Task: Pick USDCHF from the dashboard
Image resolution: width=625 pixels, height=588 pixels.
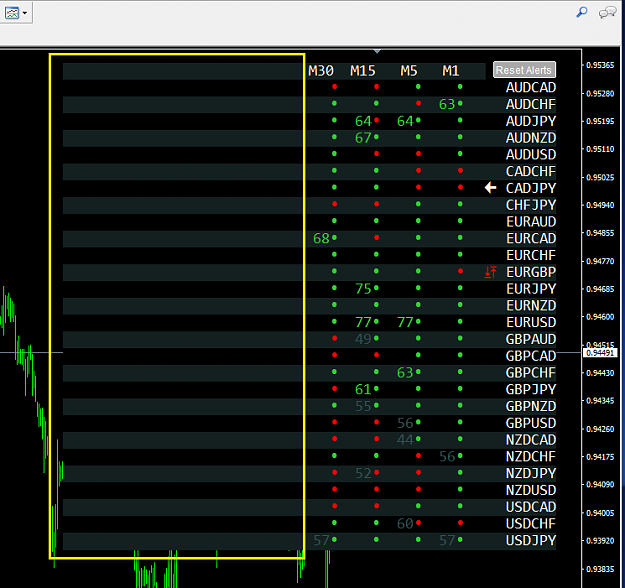Action: [531, 523]
